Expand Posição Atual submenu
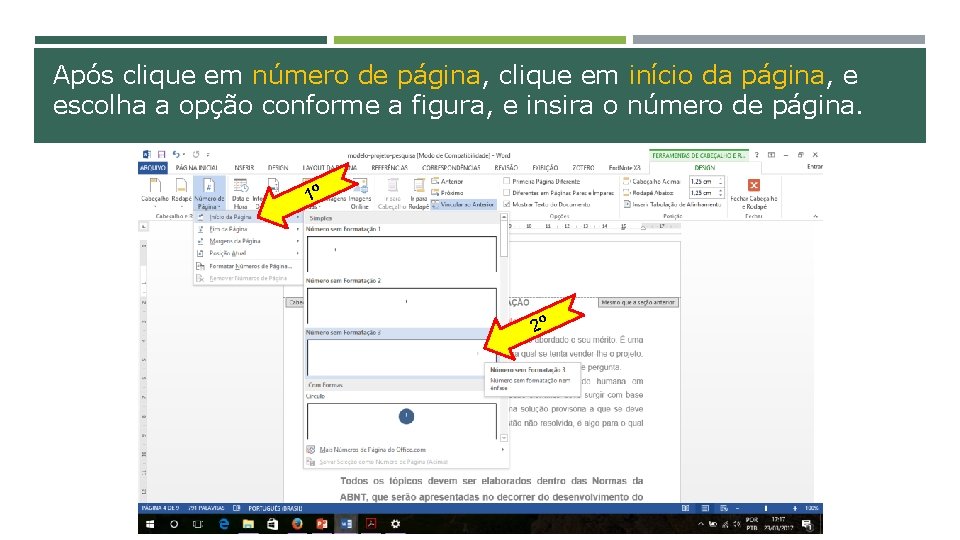 pyautogui.click(x=248, y=253)
